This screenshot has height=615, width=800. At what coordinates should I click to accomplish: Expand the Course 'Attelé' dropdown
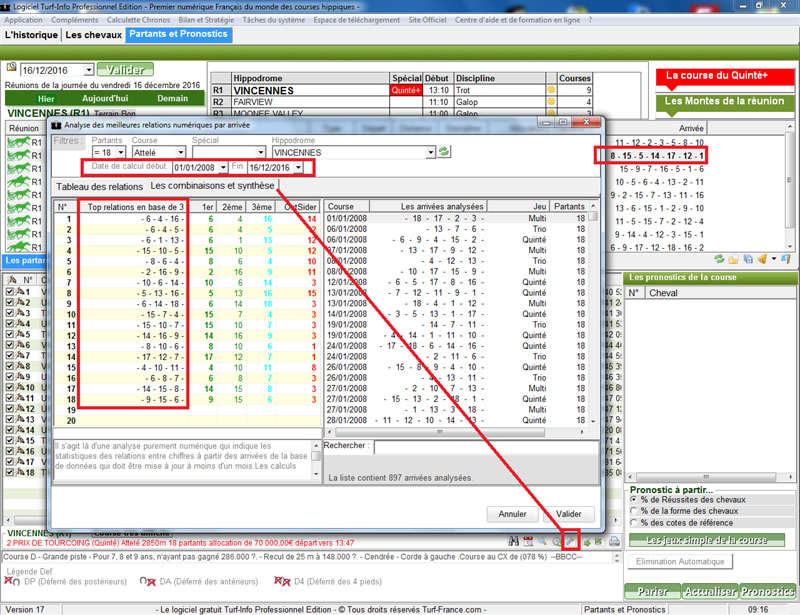[x=178, y=152]
